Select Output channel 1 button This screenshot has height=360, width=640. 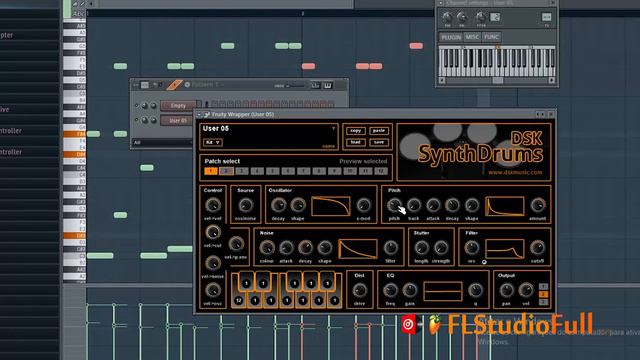tap(543, 287)
